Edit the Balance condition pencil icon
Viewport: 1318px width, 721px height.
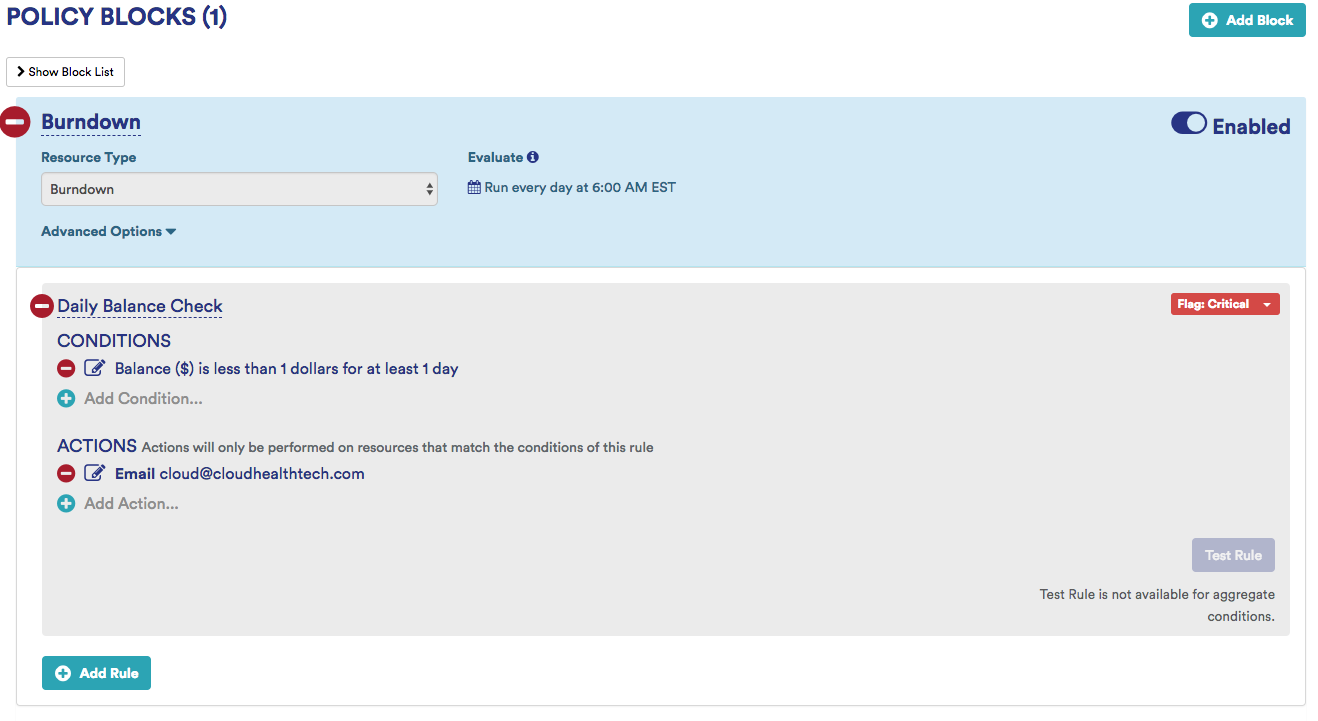coord(94,369)
